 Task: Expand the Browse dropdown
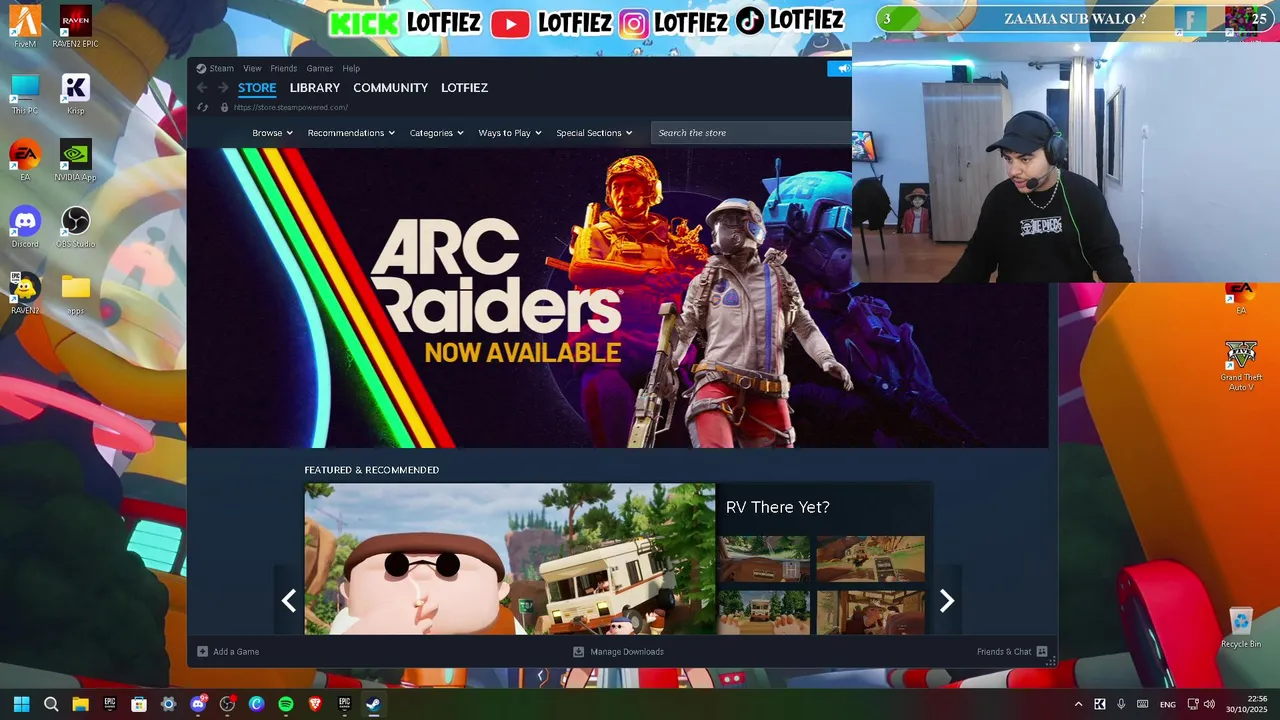click(x=272, y=133)
